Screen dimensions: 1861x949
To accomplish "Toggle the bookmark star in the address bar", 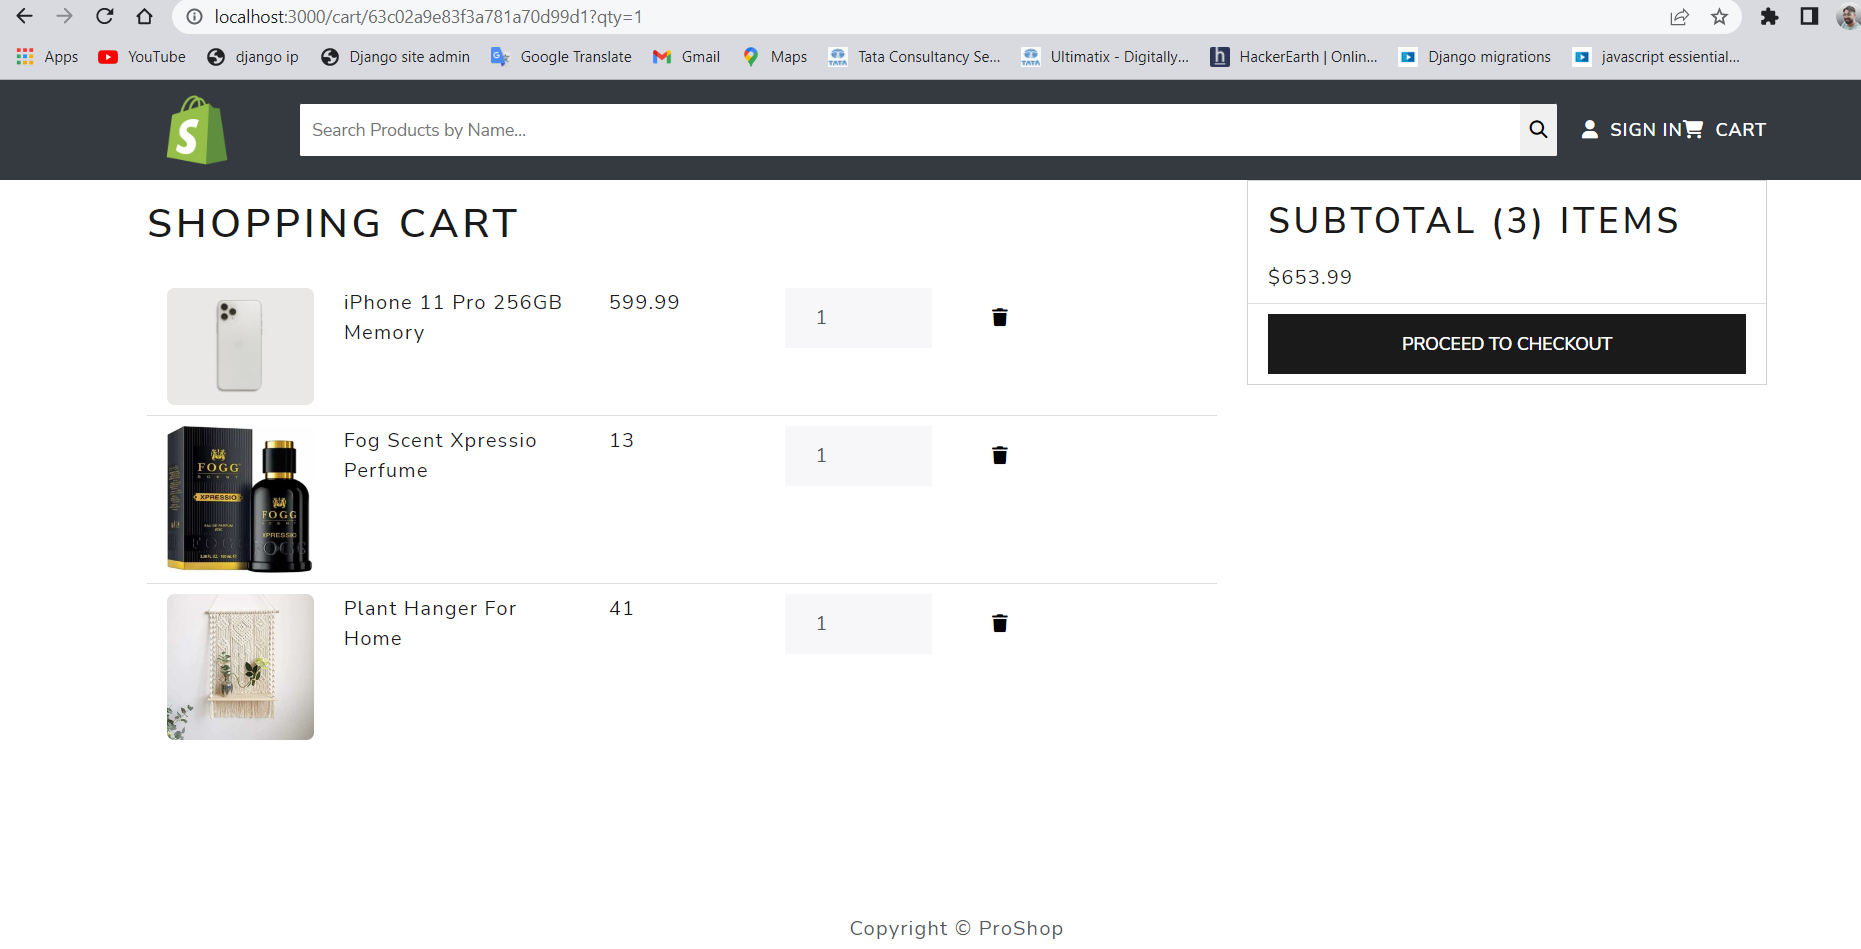I will [1719, 17].
